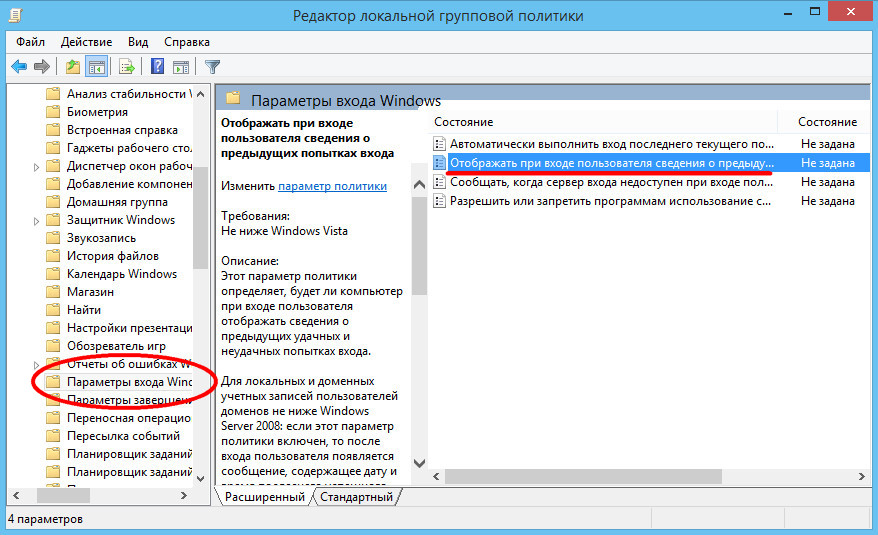Select the Параметры входа Windows tree folder

coord(129,382)
